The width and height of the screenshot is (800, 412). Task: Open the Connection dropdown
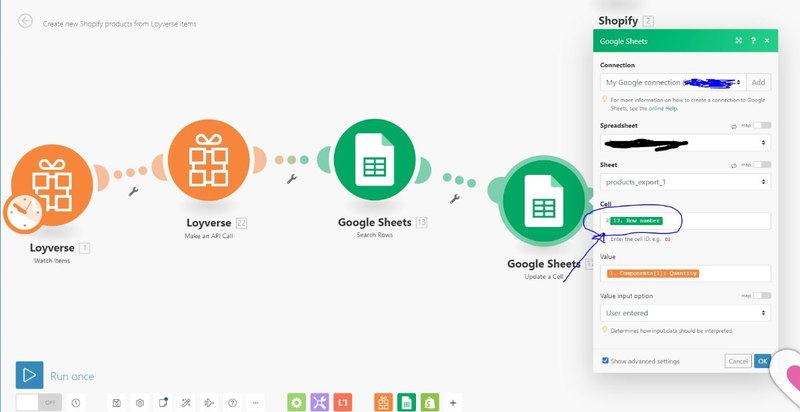(674, 83)
